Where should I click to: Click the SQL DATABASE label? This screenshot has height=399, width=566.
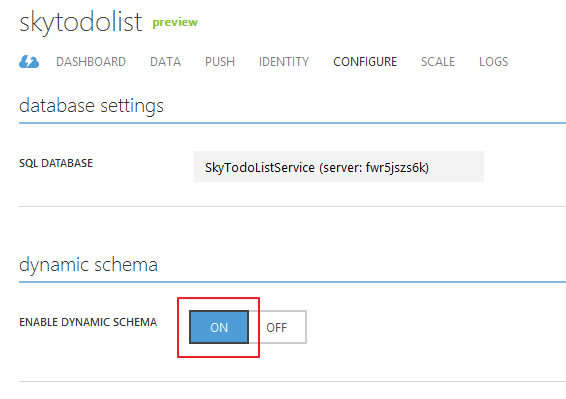tap(56, 163)
